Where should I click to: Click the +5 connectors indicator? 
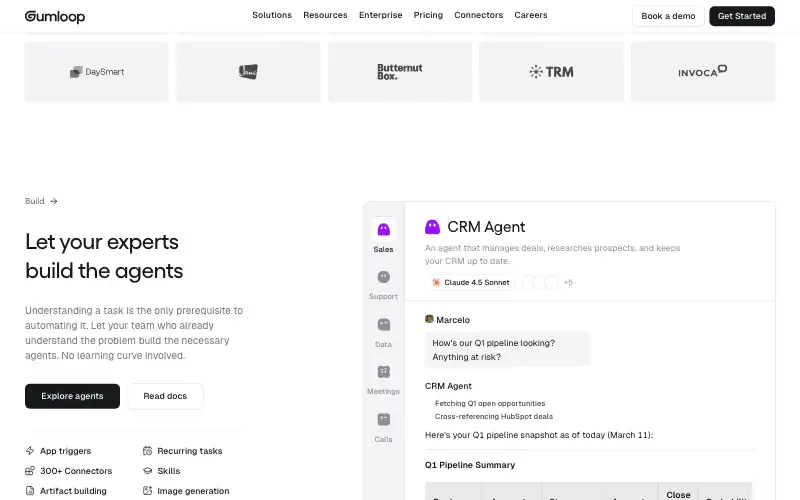(x=568, y=282)
